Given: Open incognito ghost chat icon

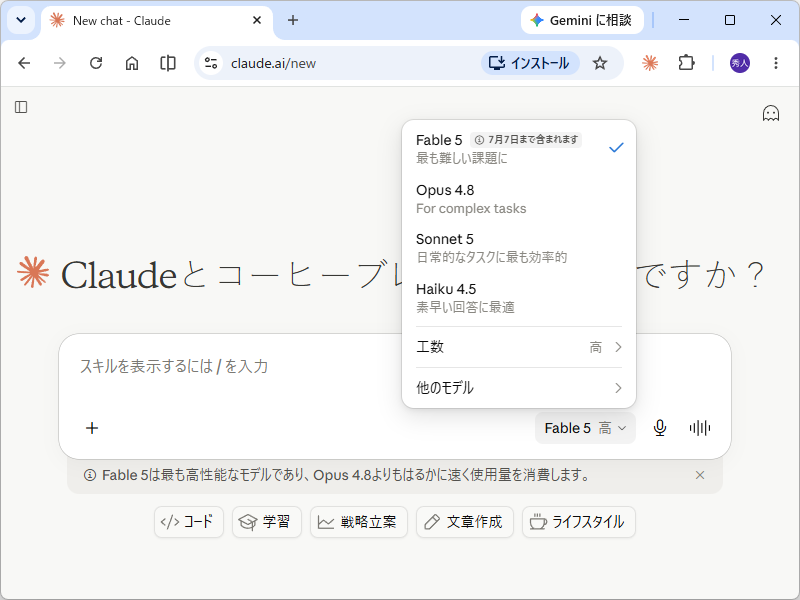Looking at the screenshot, I should pyautogui.click(x=770, y=113).
